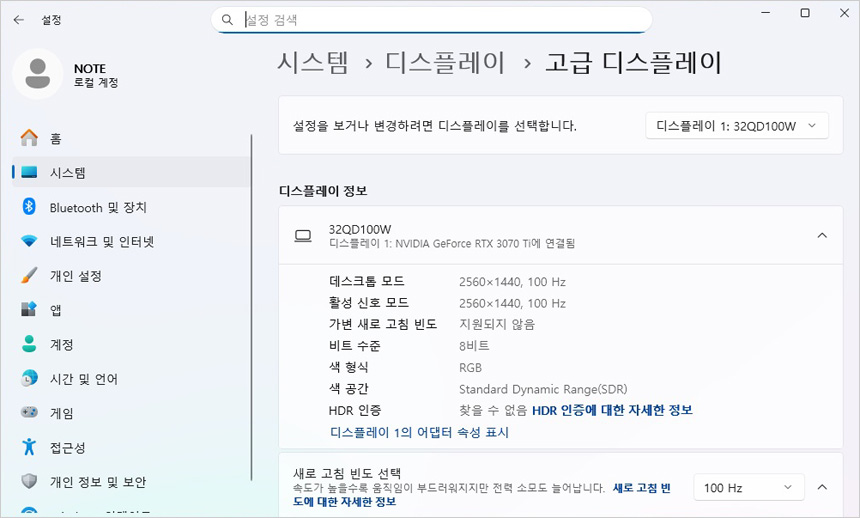Click the Home (홈) house icon
860x518 pixels.
pos(29,138)
